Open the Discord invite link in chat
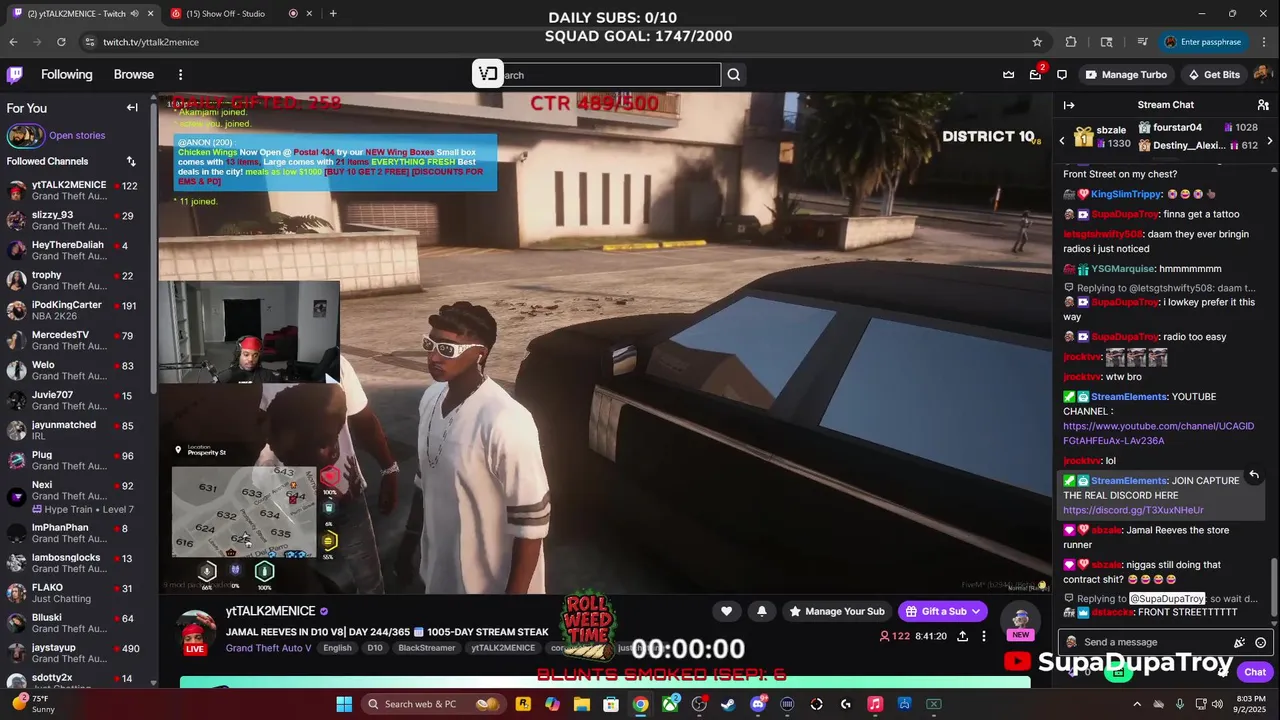The image size is (1280, 720). pos(1133,510)
